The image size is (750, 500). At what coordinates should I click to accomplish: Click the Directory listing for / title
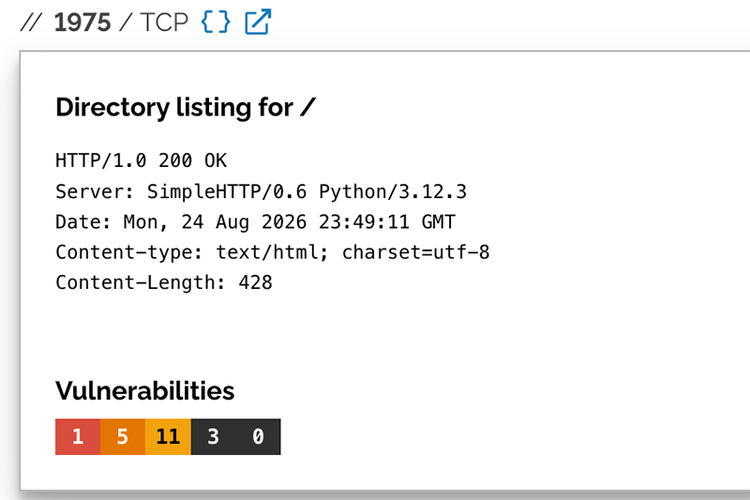tap(186, 107)
